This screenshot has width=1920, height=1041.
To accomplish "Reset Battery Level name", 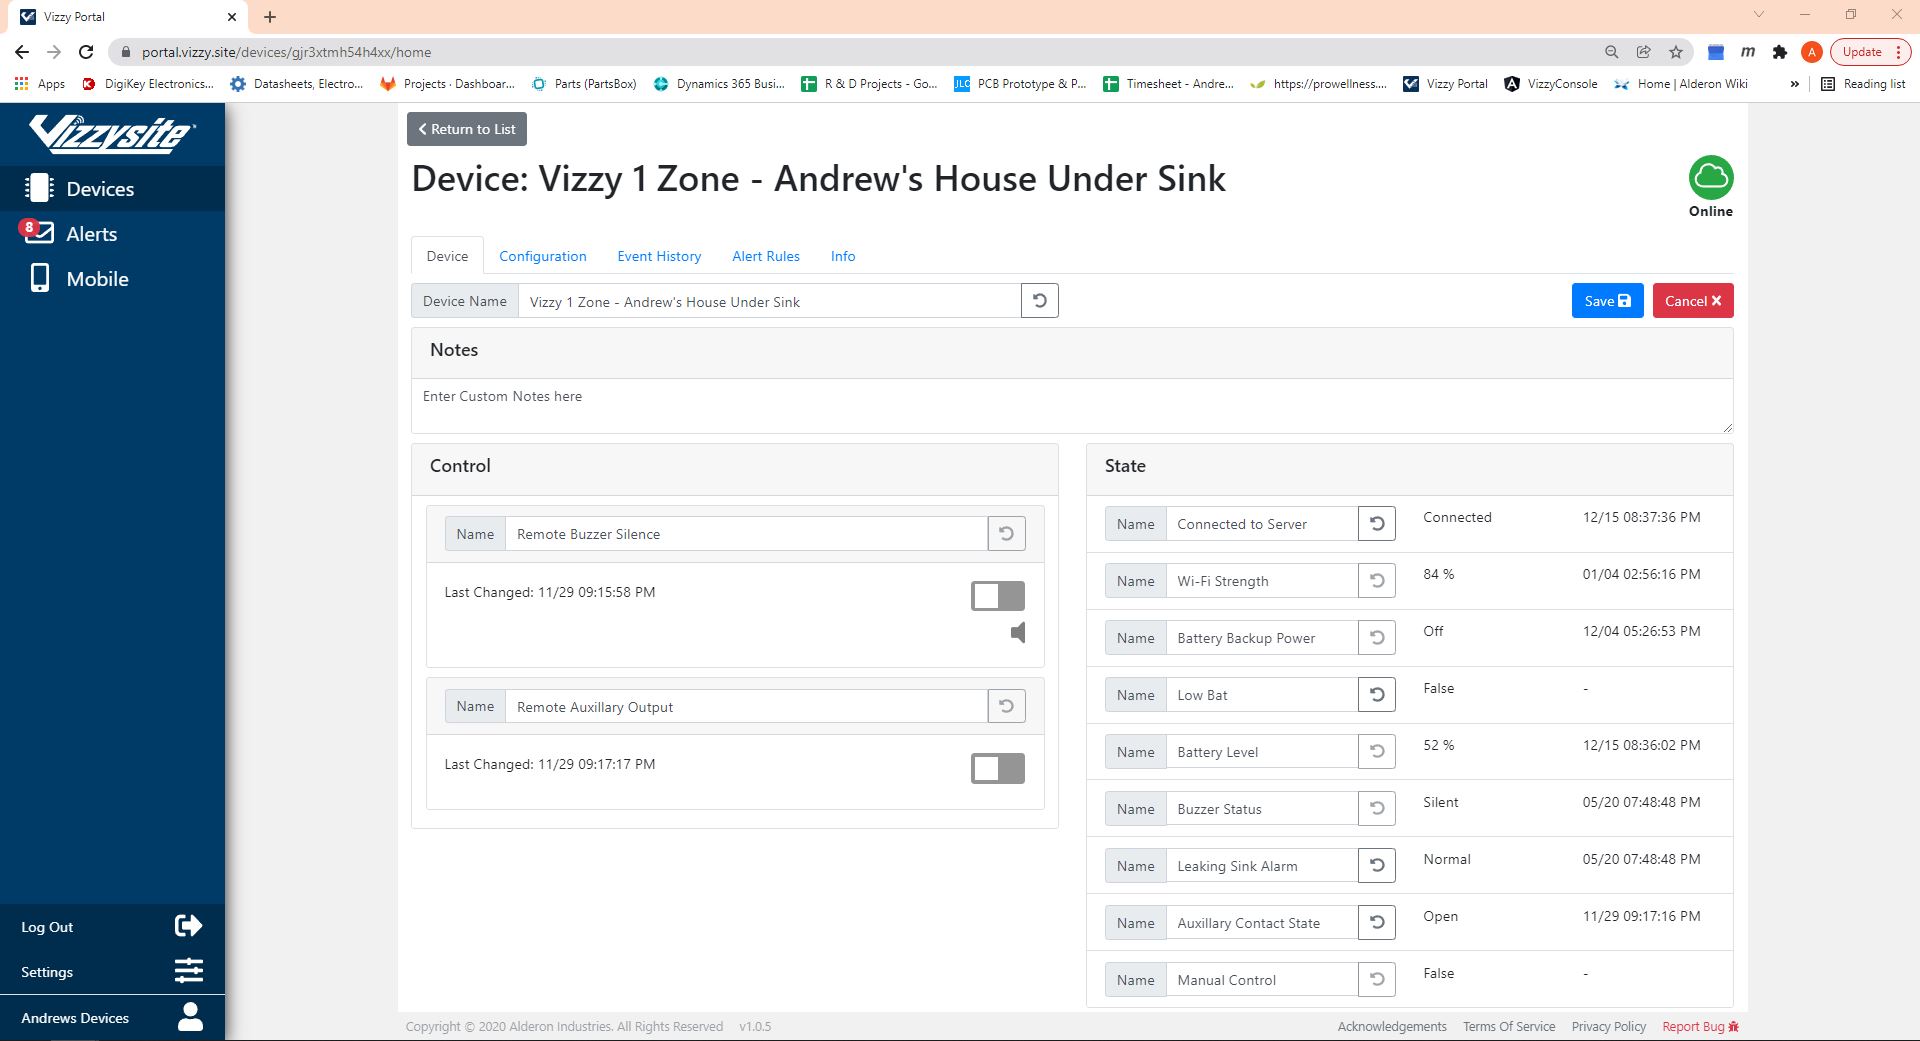I will 1377,752.
